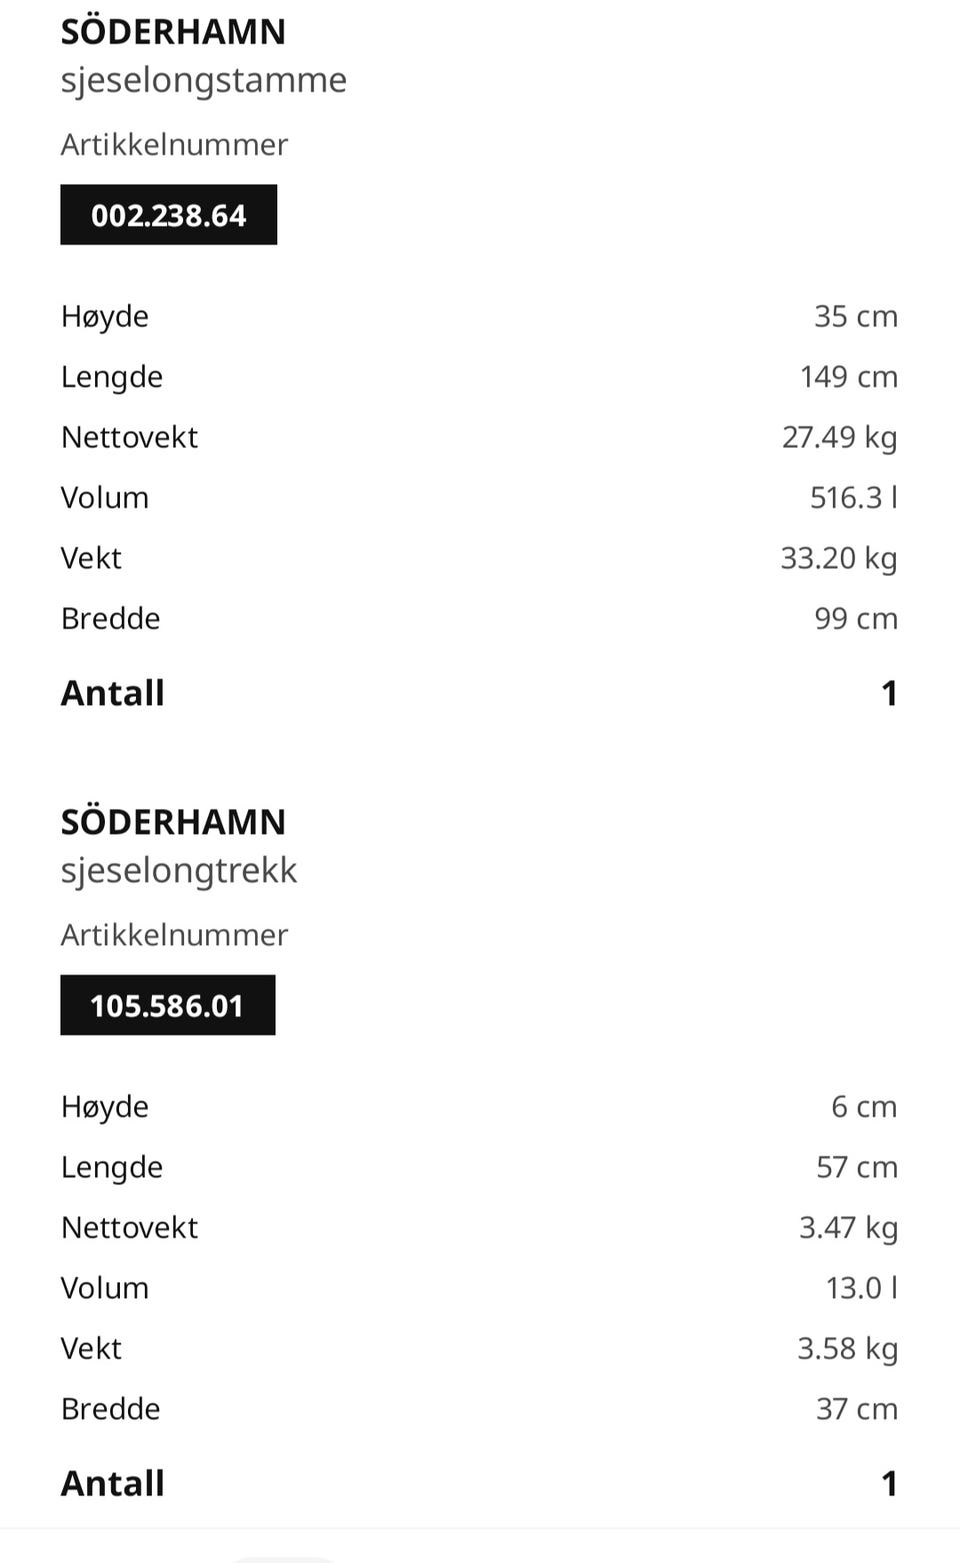Click the 27.49 kg Nettovekt value
The image size is (960, 1563).
[839, 437]
